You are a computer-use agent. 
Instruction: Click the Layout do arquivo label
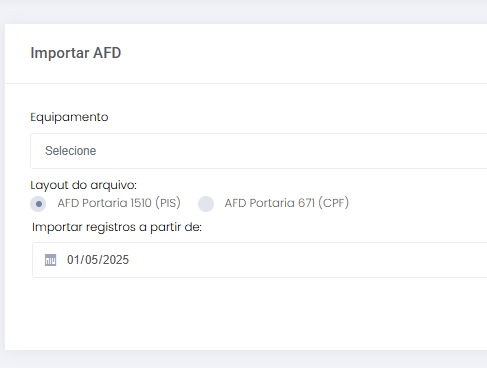click(84, 185)
